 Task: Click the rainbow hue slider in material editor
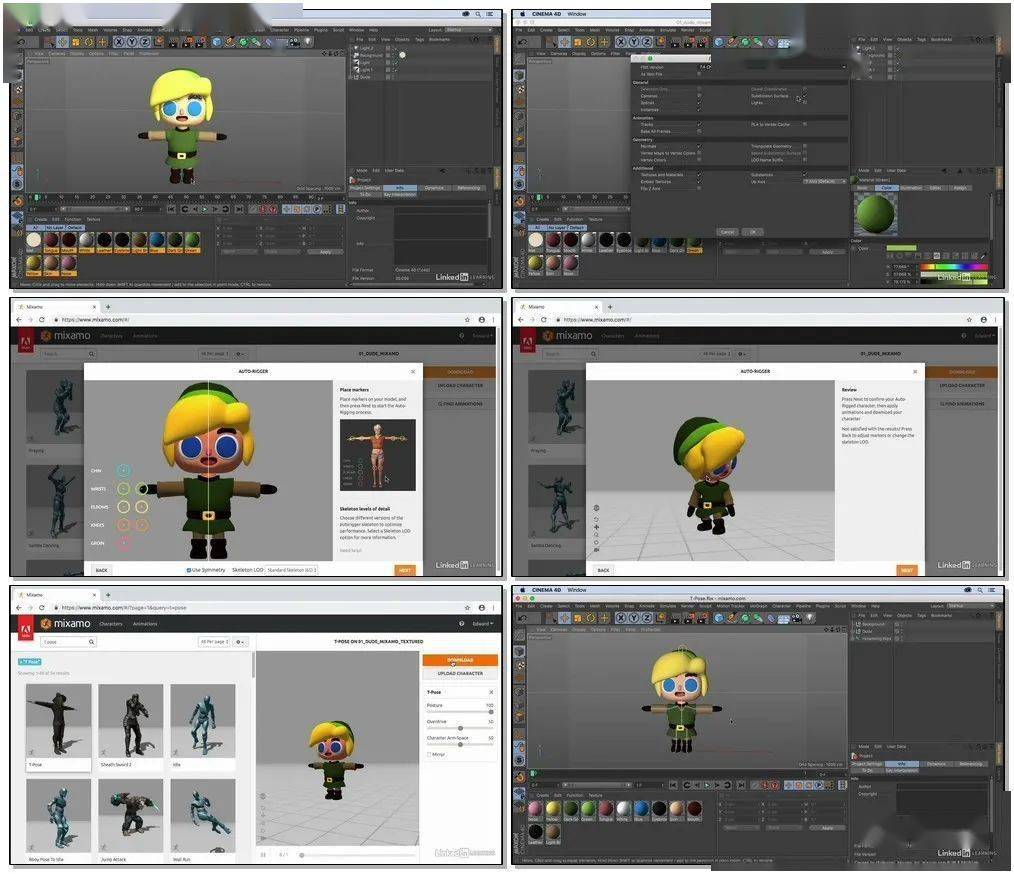click(954, 266)
